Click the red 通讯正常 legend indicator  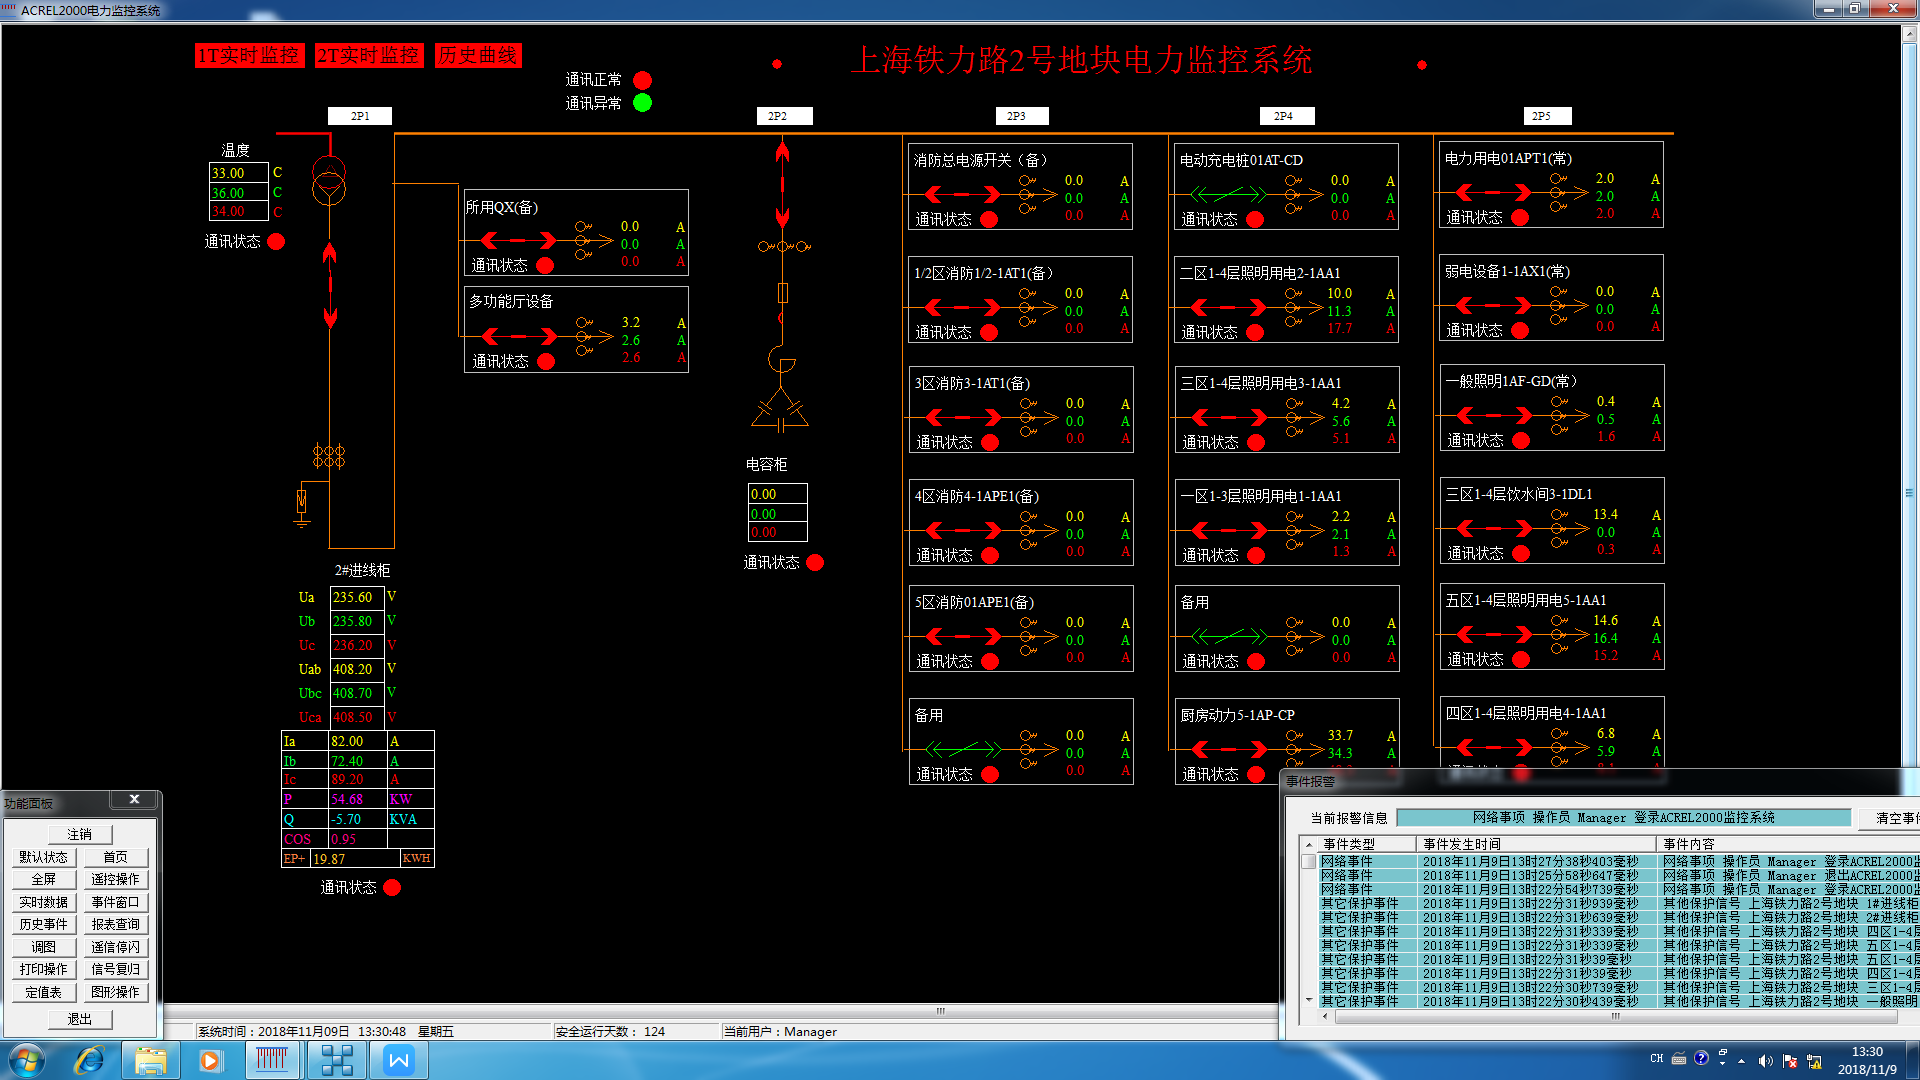643,80
